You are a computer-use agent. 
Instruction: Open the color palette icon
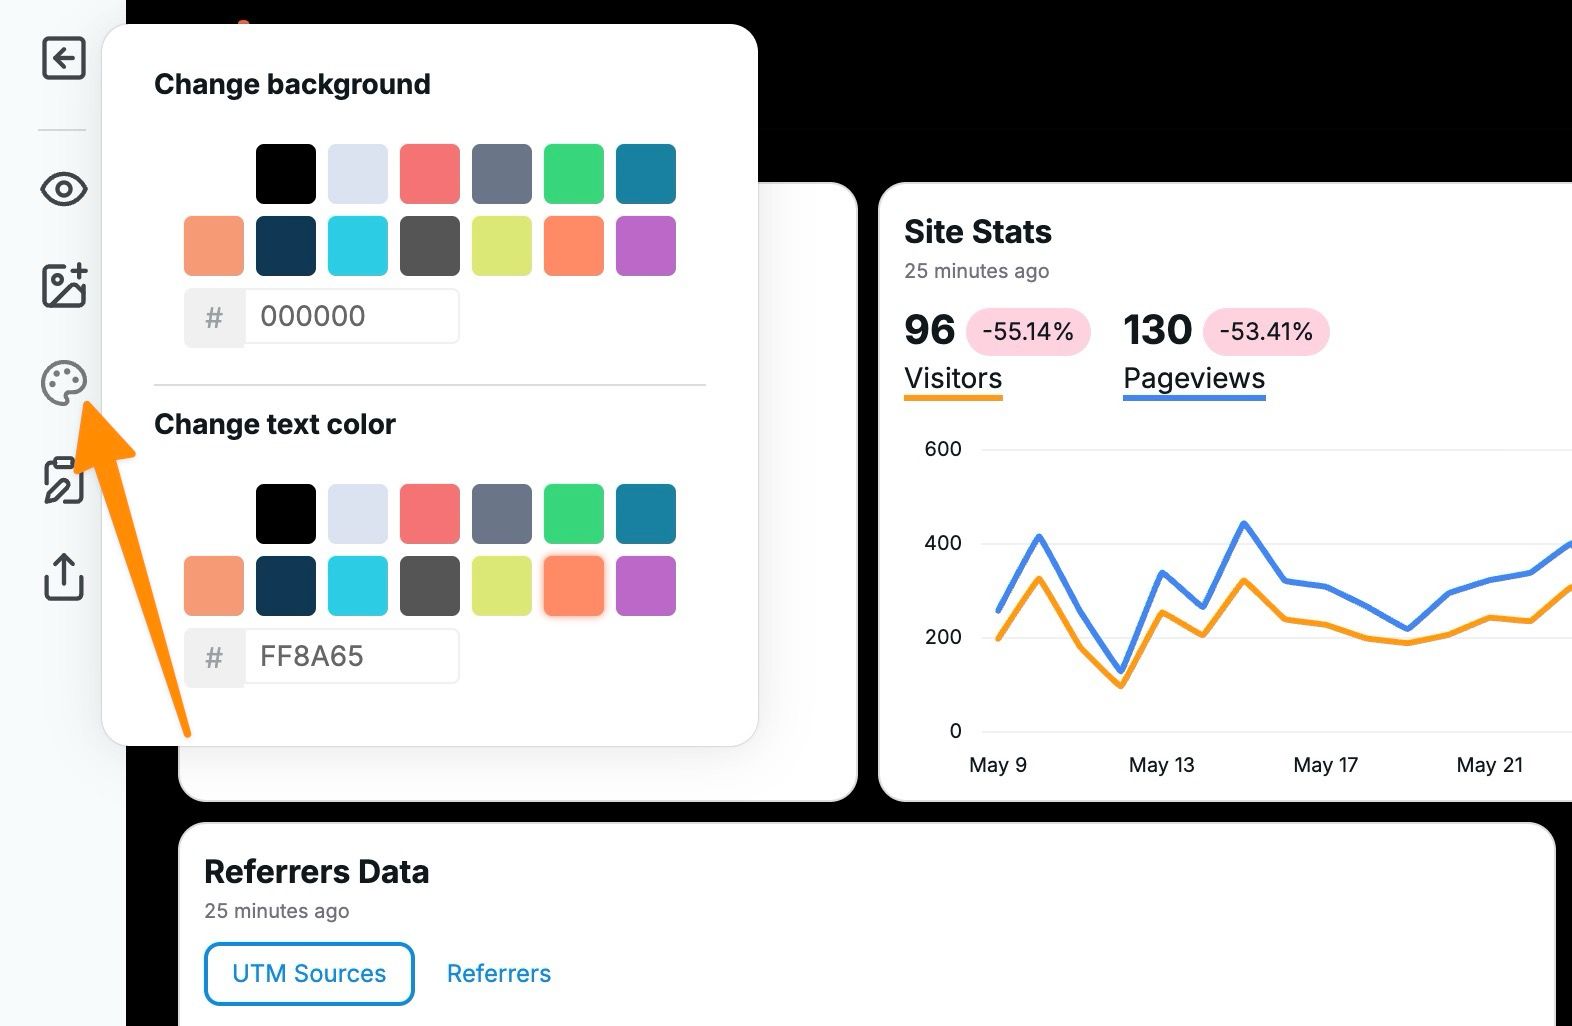tap(63, 382)
